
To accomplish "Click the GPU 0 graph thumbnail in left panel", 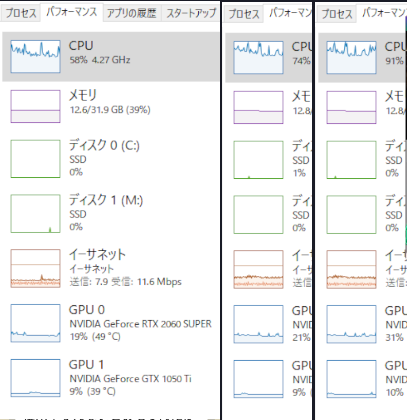I will pyautogui.click(x=35, y=323).
